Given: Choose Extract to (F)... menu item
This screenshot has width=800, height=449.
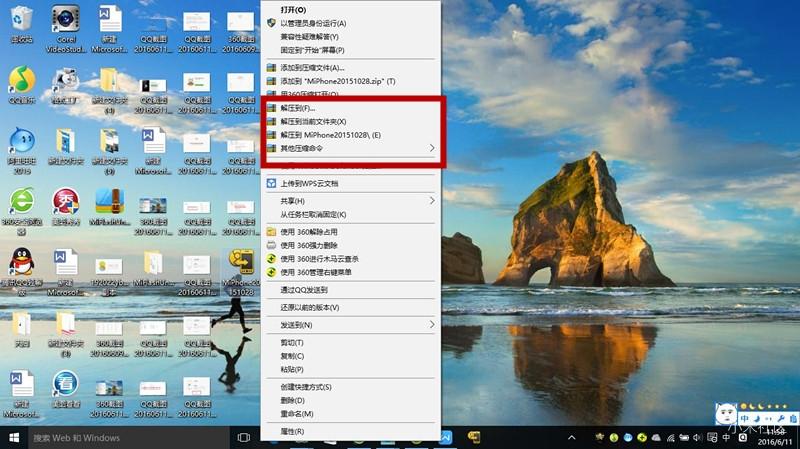Looking at the screenshot, I should pos(350,108).
